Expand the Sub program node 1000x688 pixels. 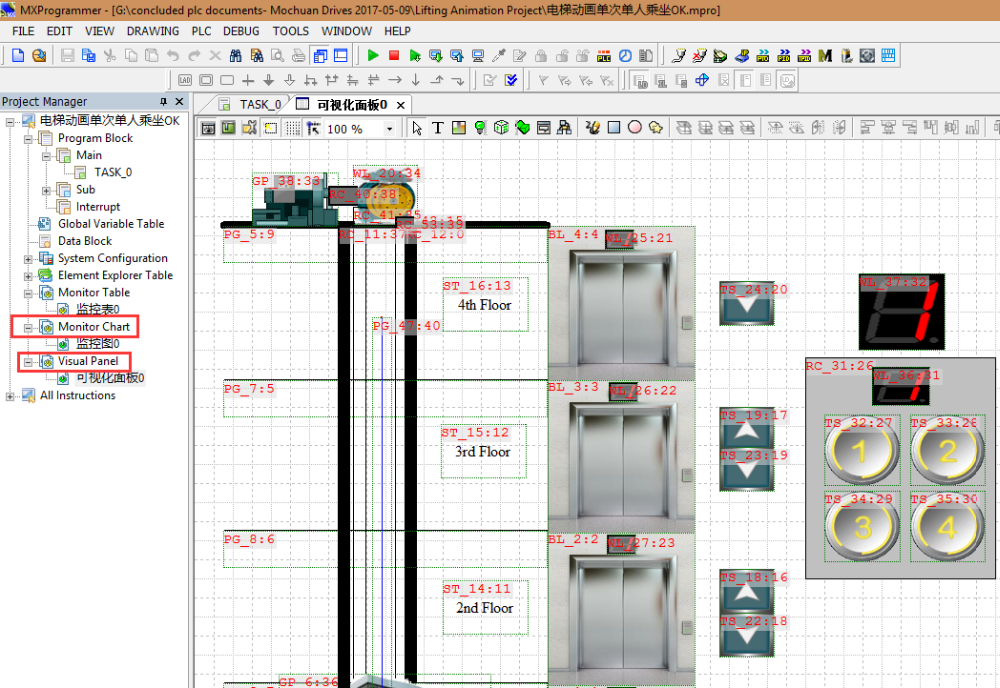(x=47, y=190)
